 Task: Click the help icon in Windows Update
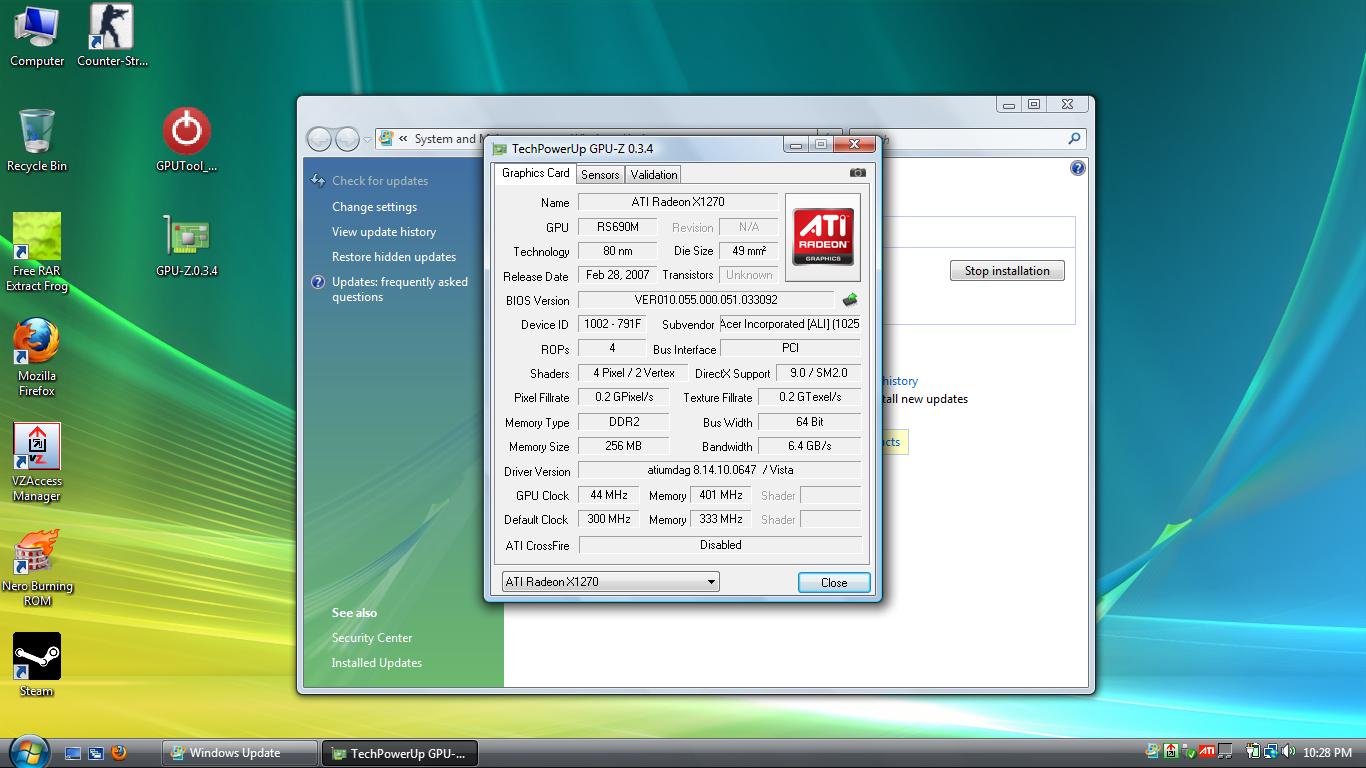pyautogui.click(x=1077, y=168)
